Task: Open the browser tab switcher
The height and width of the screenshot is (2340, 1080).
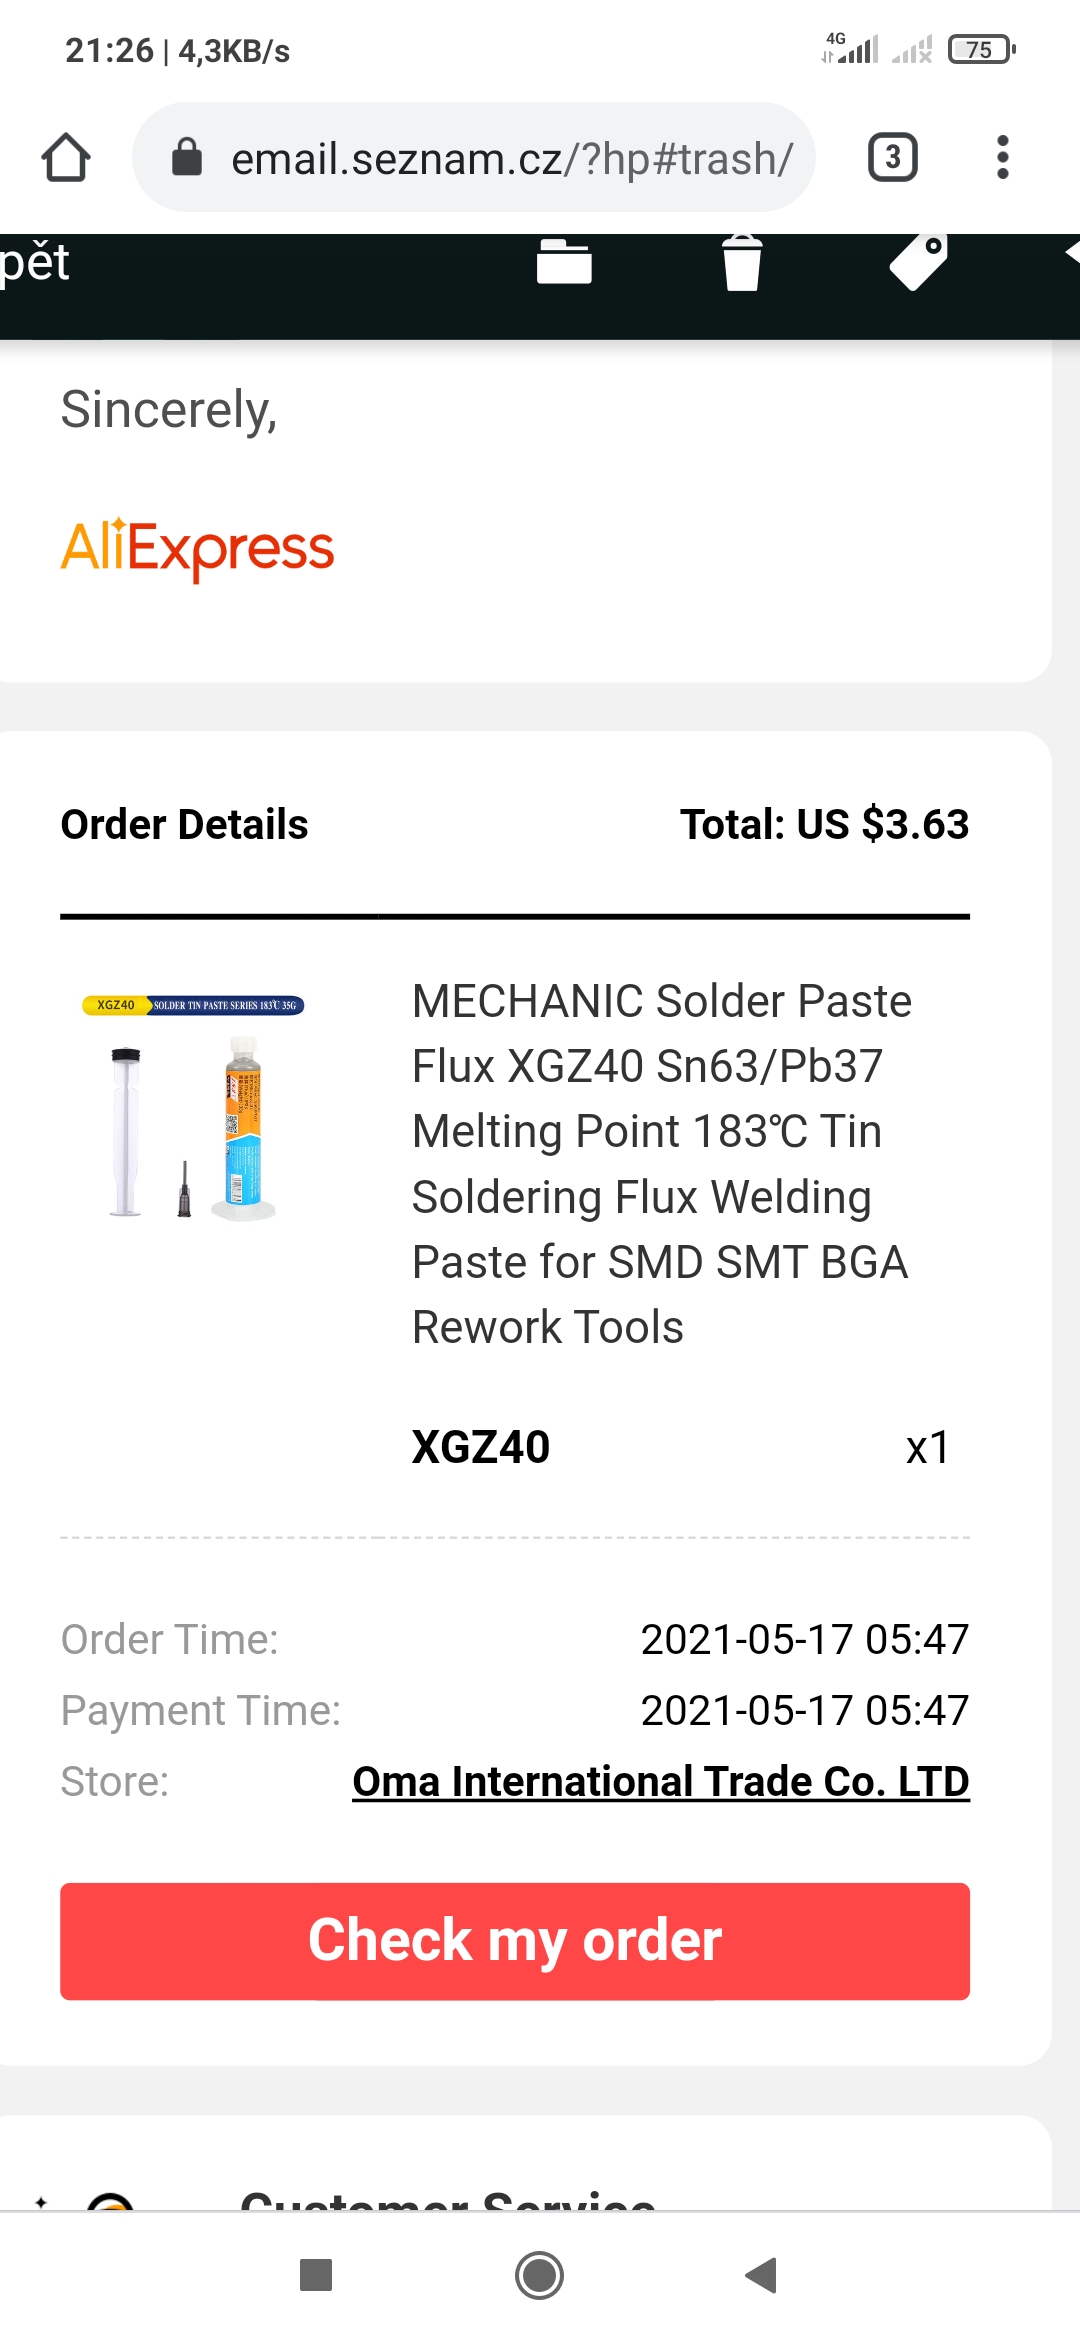Action: pos(892,158)
